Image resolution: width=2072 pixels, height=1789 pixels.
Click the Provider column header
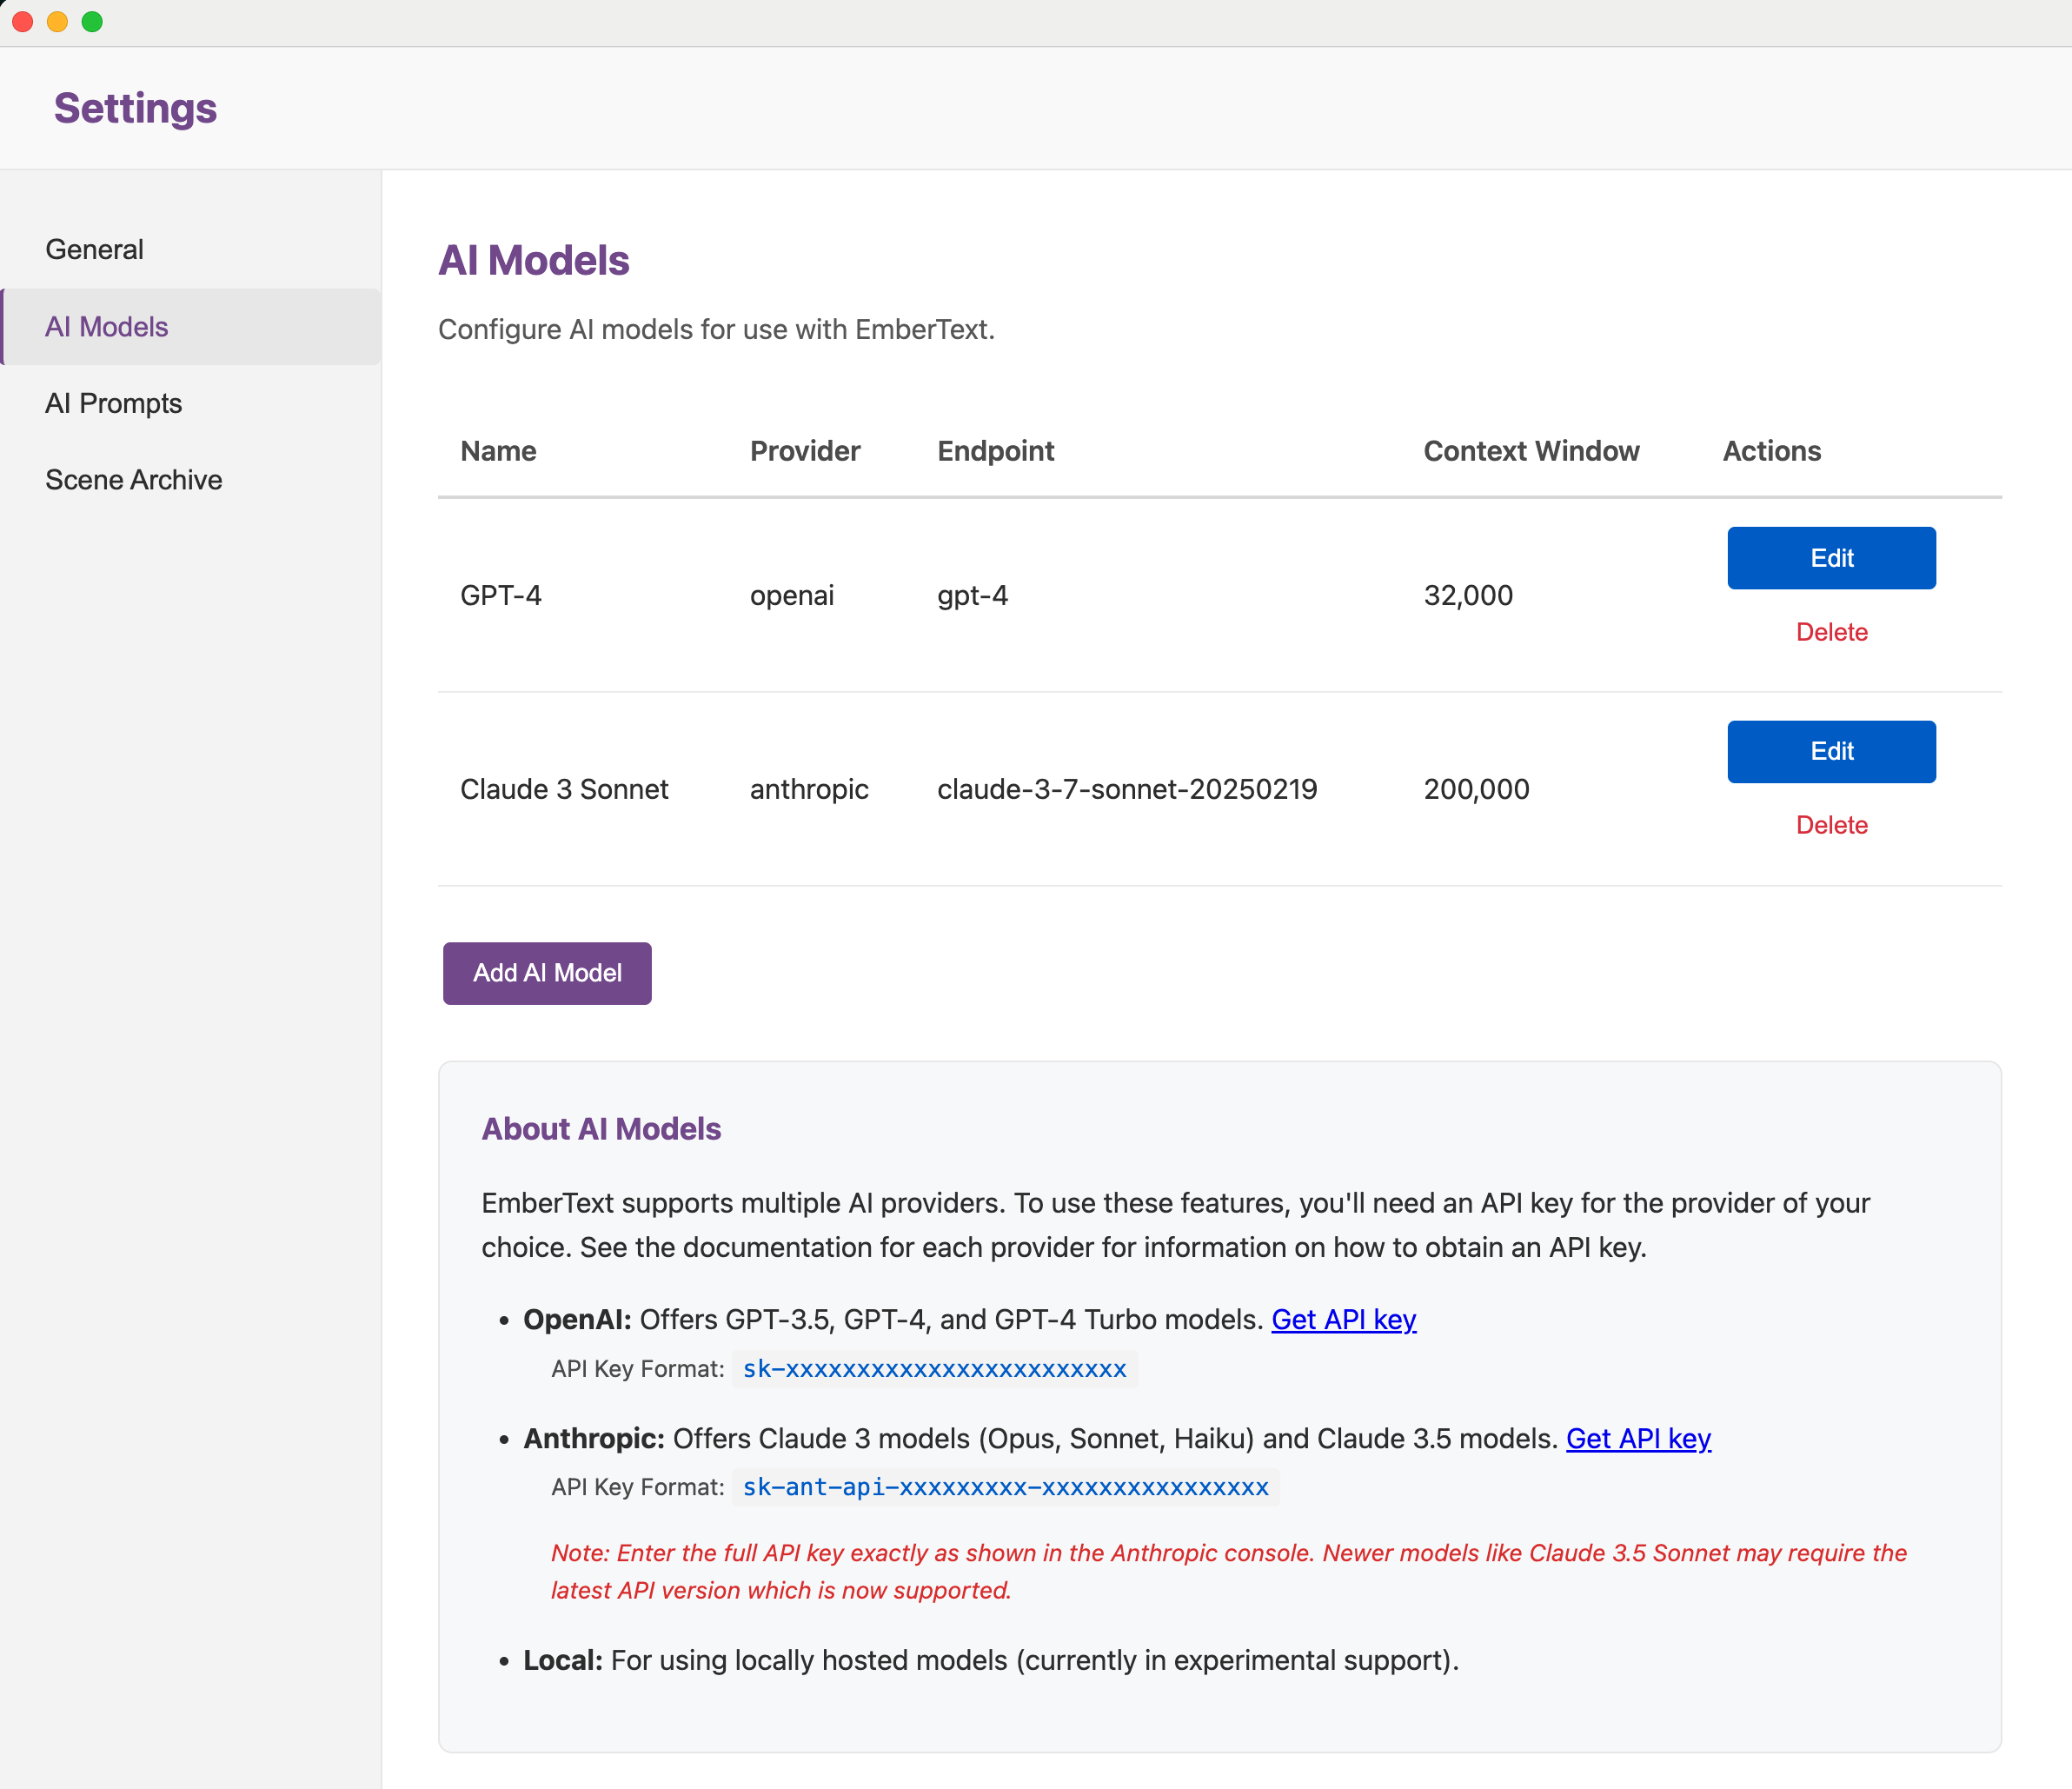pos(805,451)
